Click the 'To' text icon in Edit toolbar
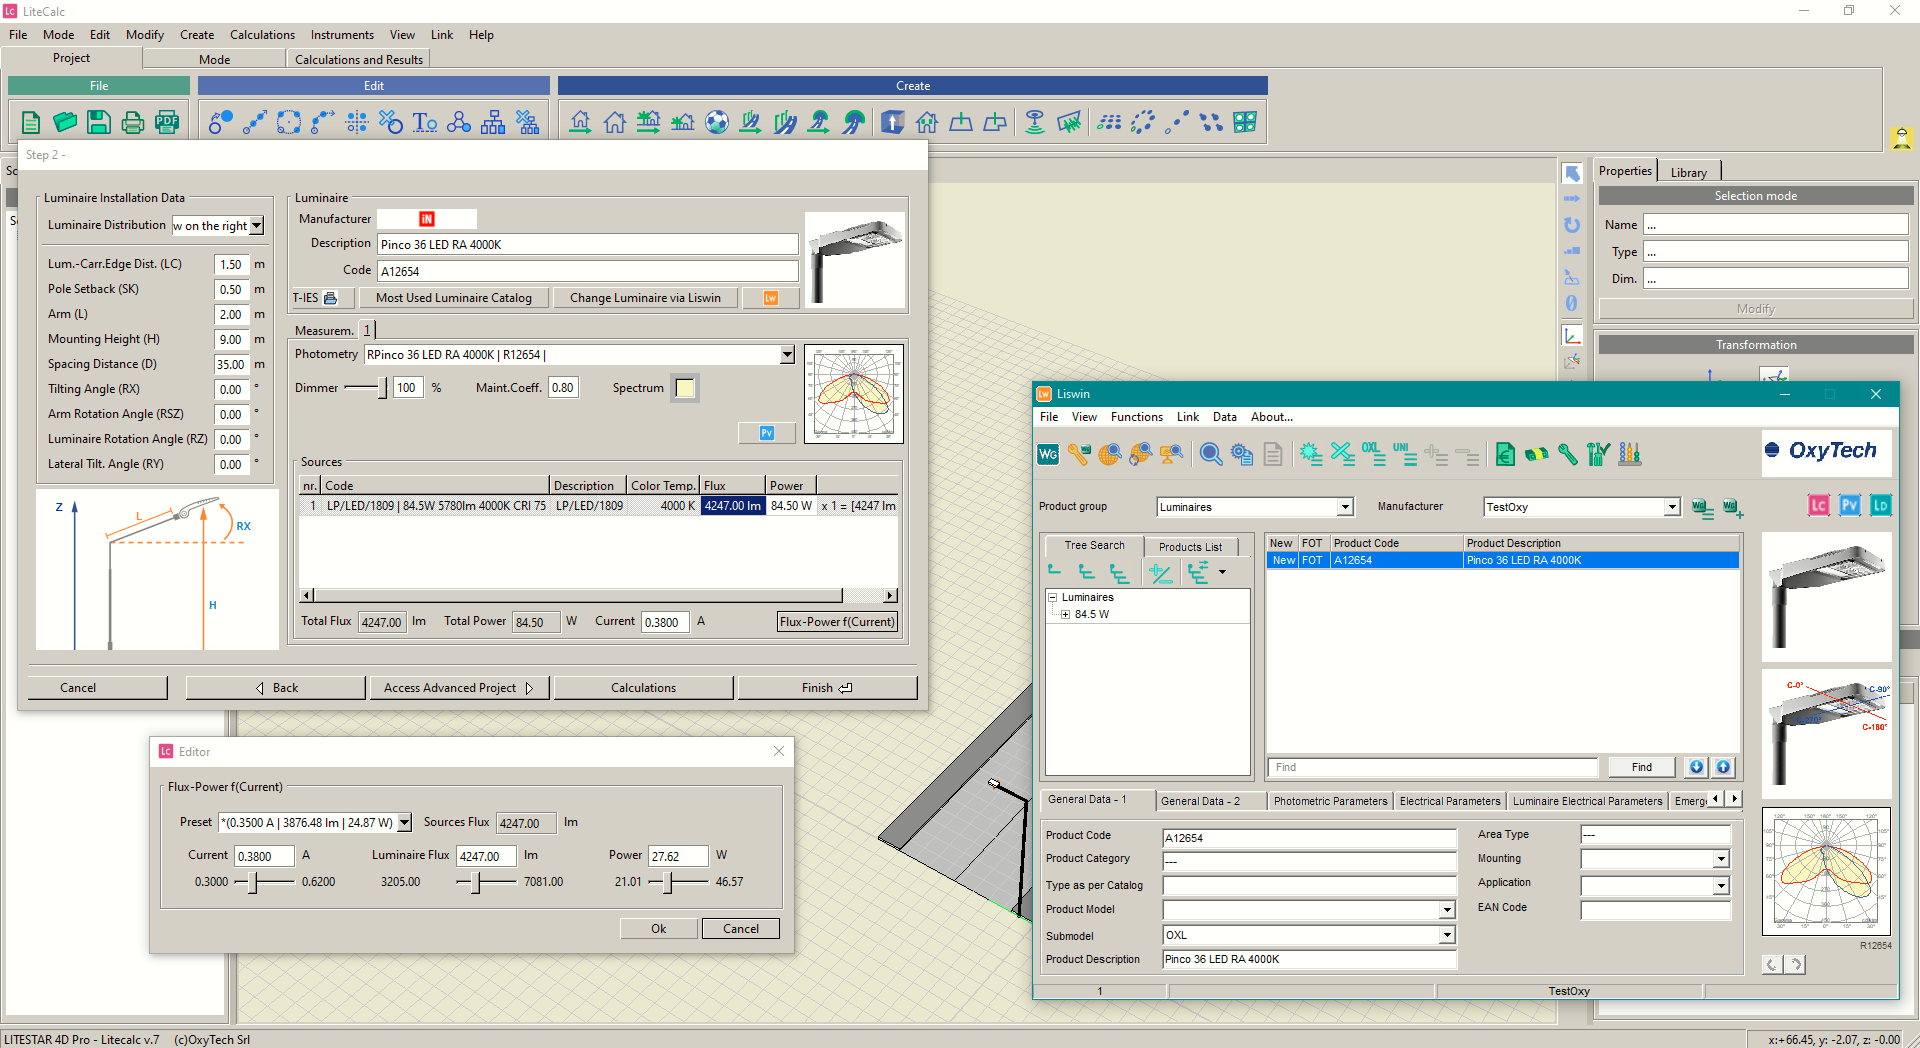The width and height of the screenshot is (1920, 1048). pos(425,122)
